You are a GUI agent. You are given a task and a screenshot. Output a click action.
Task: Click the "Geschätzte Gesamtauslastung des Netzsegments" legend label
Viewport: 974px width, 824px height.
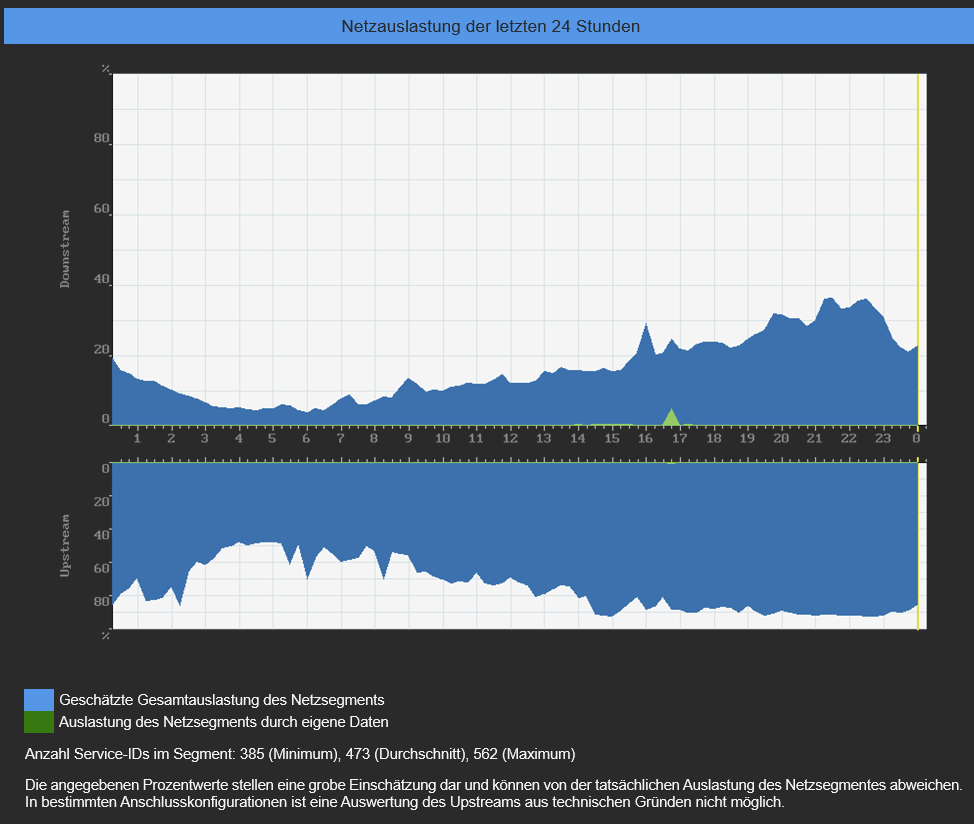click(222, 700)
